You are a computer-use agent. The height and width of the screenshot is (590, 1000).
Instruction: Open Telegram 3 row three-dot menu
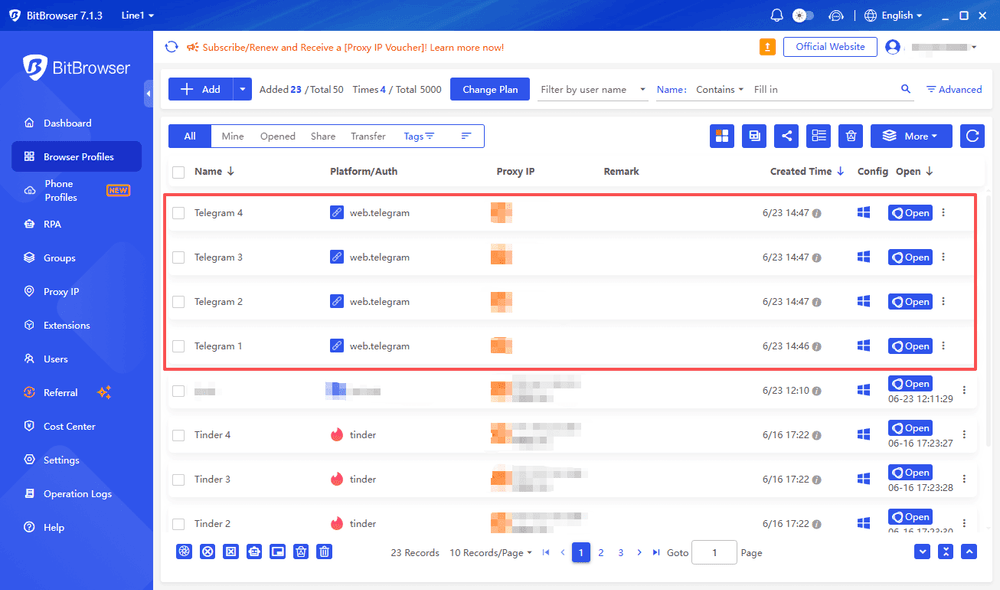[943, 257]
